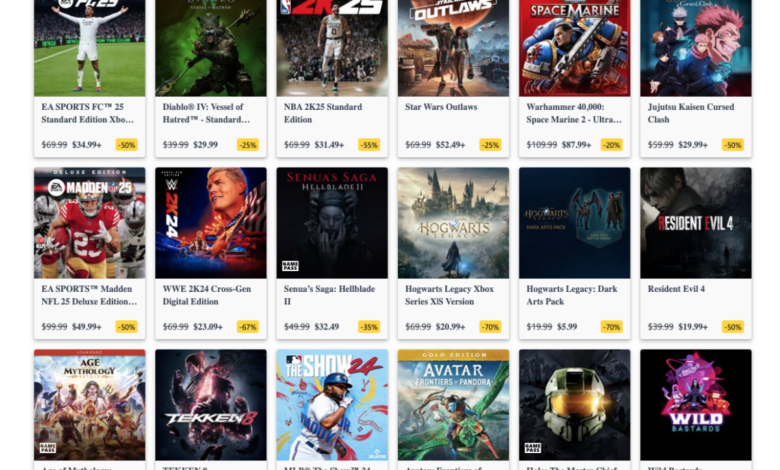Click Game Pass badge on Halo cover
Screen dimensions: 780x470
533,448
